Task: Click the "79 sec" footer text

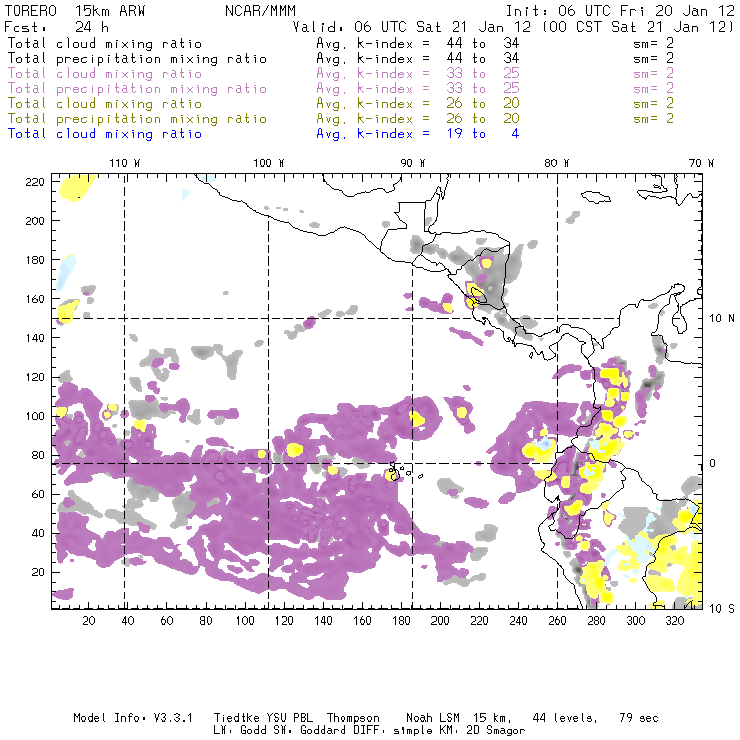Action: coord(639,718)
